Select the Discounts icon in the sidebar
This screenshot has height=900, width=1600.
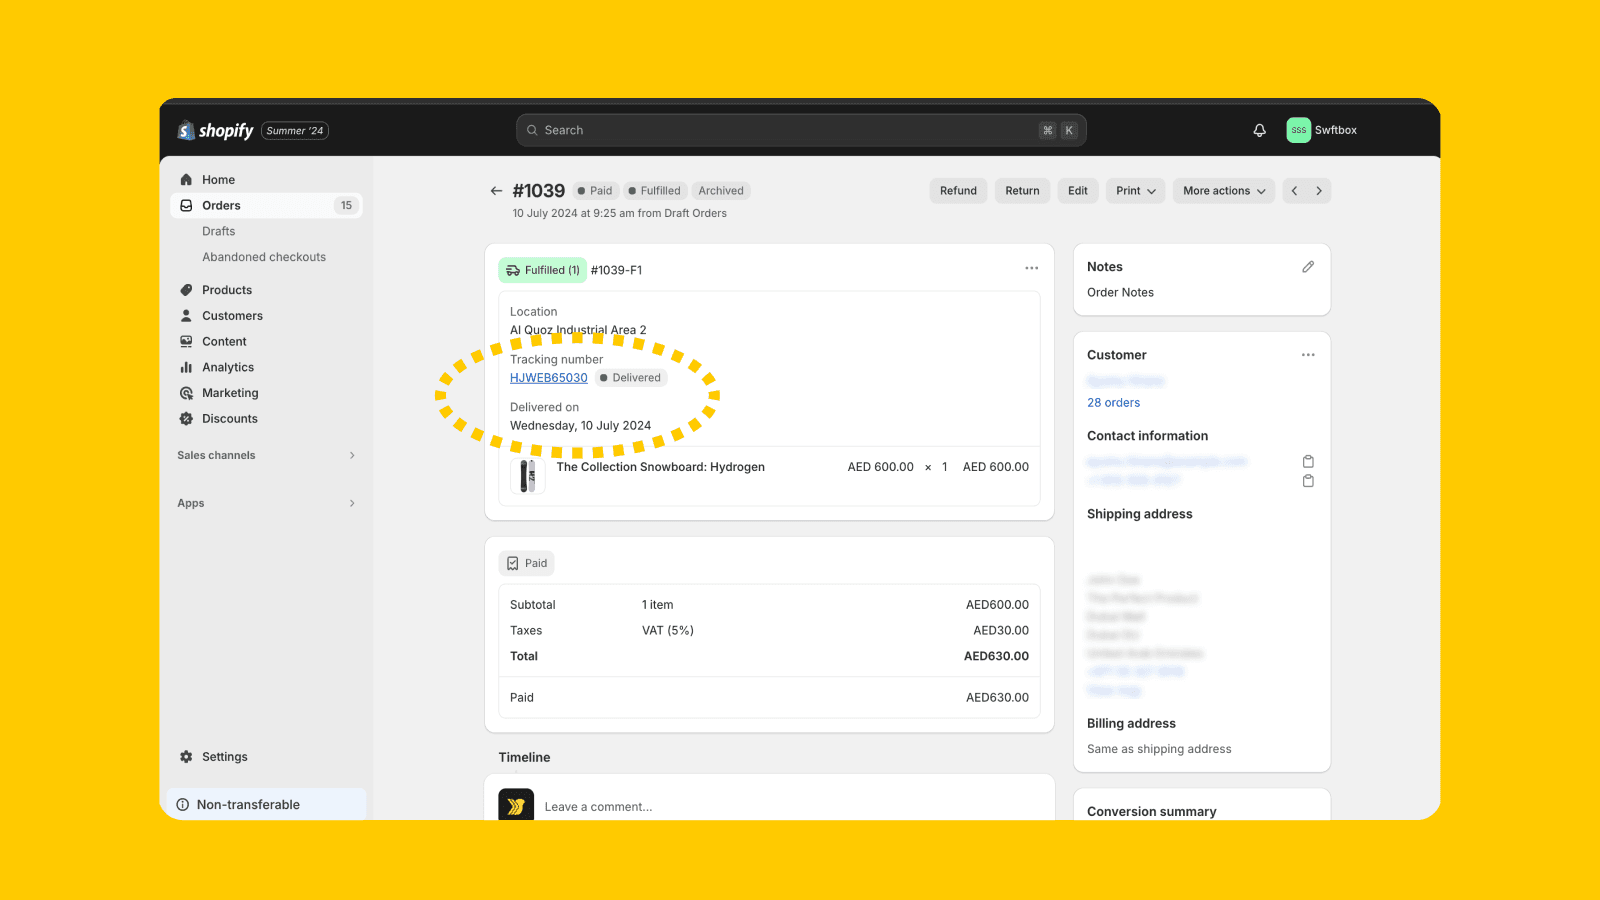pos(187,418)
